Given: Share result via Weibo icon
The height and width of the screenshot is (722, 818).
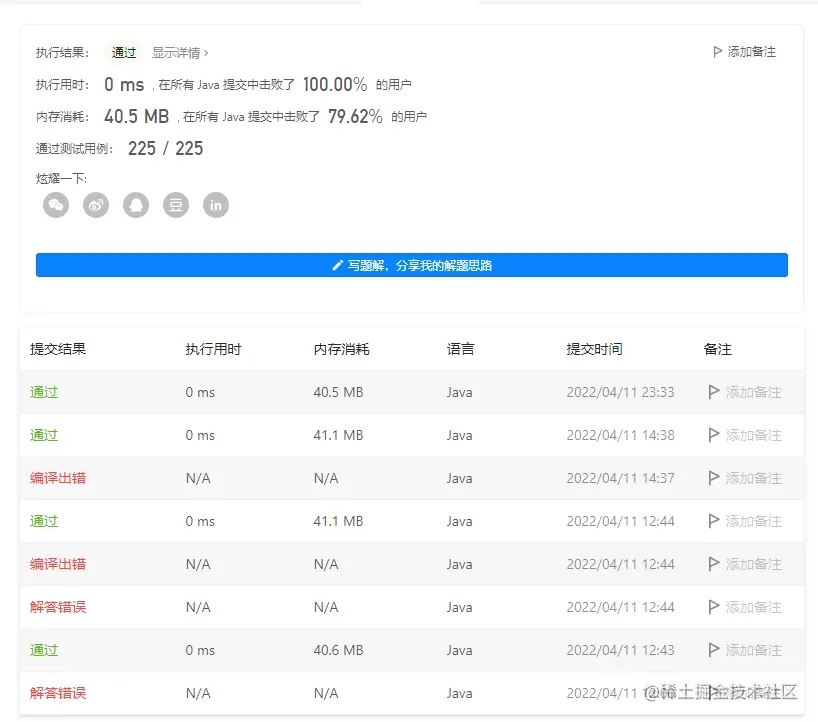Looking at the screenshot, I should [x=96, y=205].
